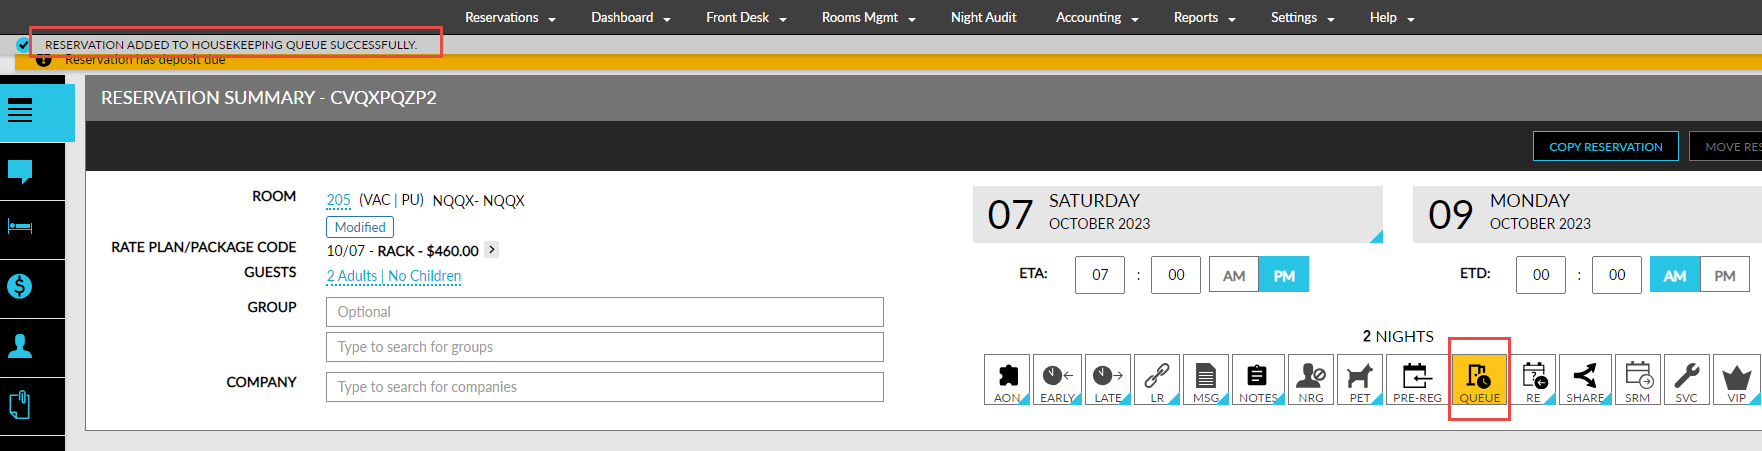Click the EARLY check-in icon
The height and width of the screenshot is (451, 1762).
click(x=1057, y=379)
